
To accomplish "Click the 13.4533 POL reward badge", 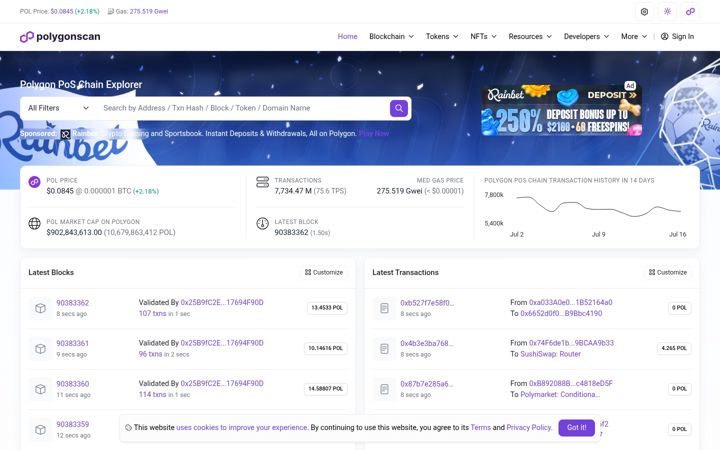I will coord(327,308).
